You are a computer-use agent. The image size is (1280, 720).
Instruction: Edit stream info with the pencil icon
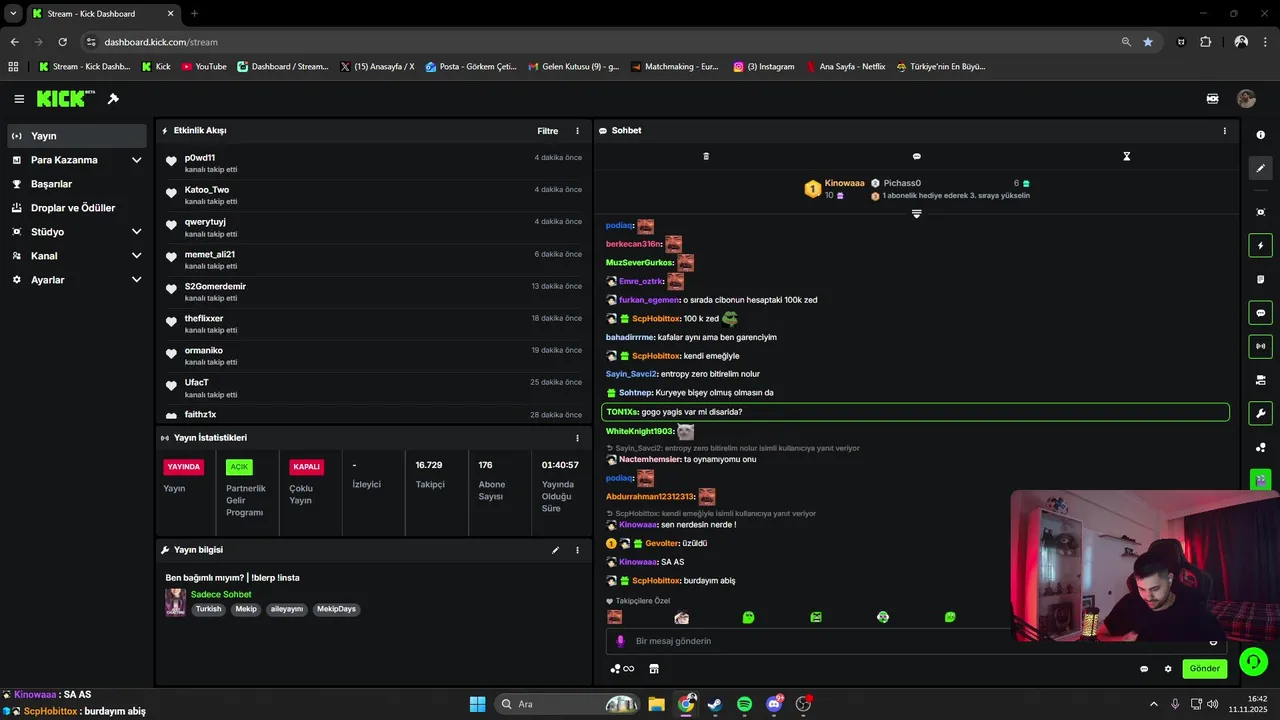(x=555, y=550)
